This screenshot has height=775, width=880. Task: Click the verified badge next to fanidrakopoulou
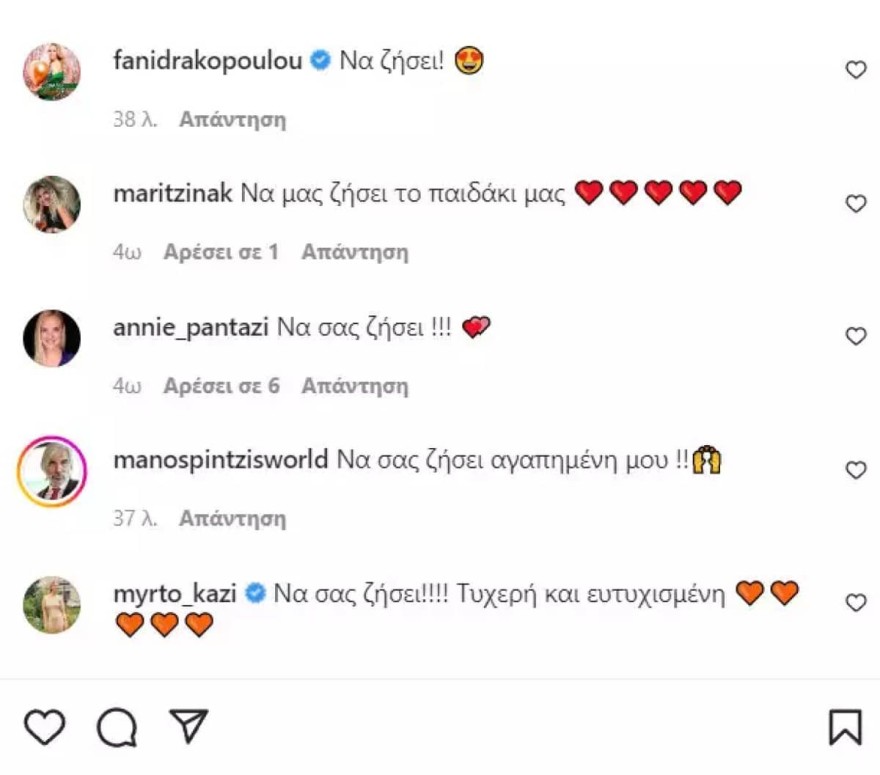pos(319,60)
